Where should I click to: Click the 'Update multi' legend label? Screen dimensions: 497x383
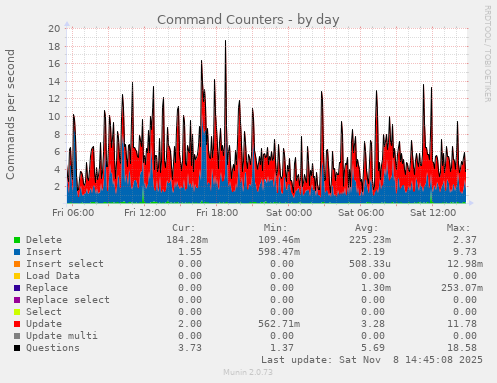(62, 336)
